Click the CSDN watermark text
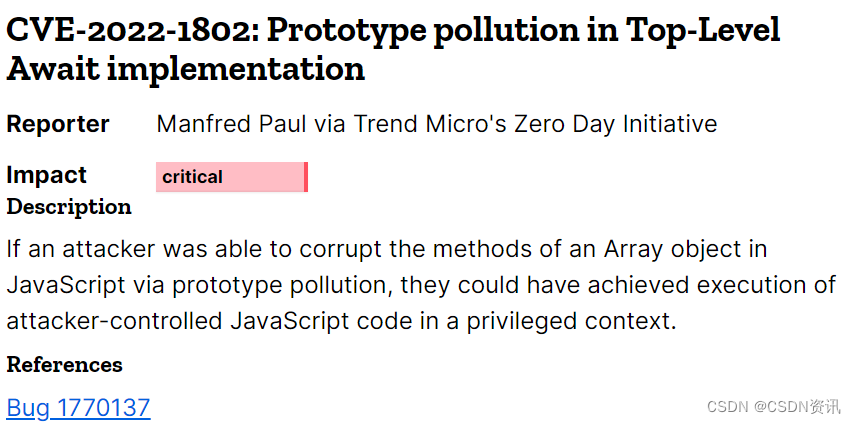 coord(774,406)
